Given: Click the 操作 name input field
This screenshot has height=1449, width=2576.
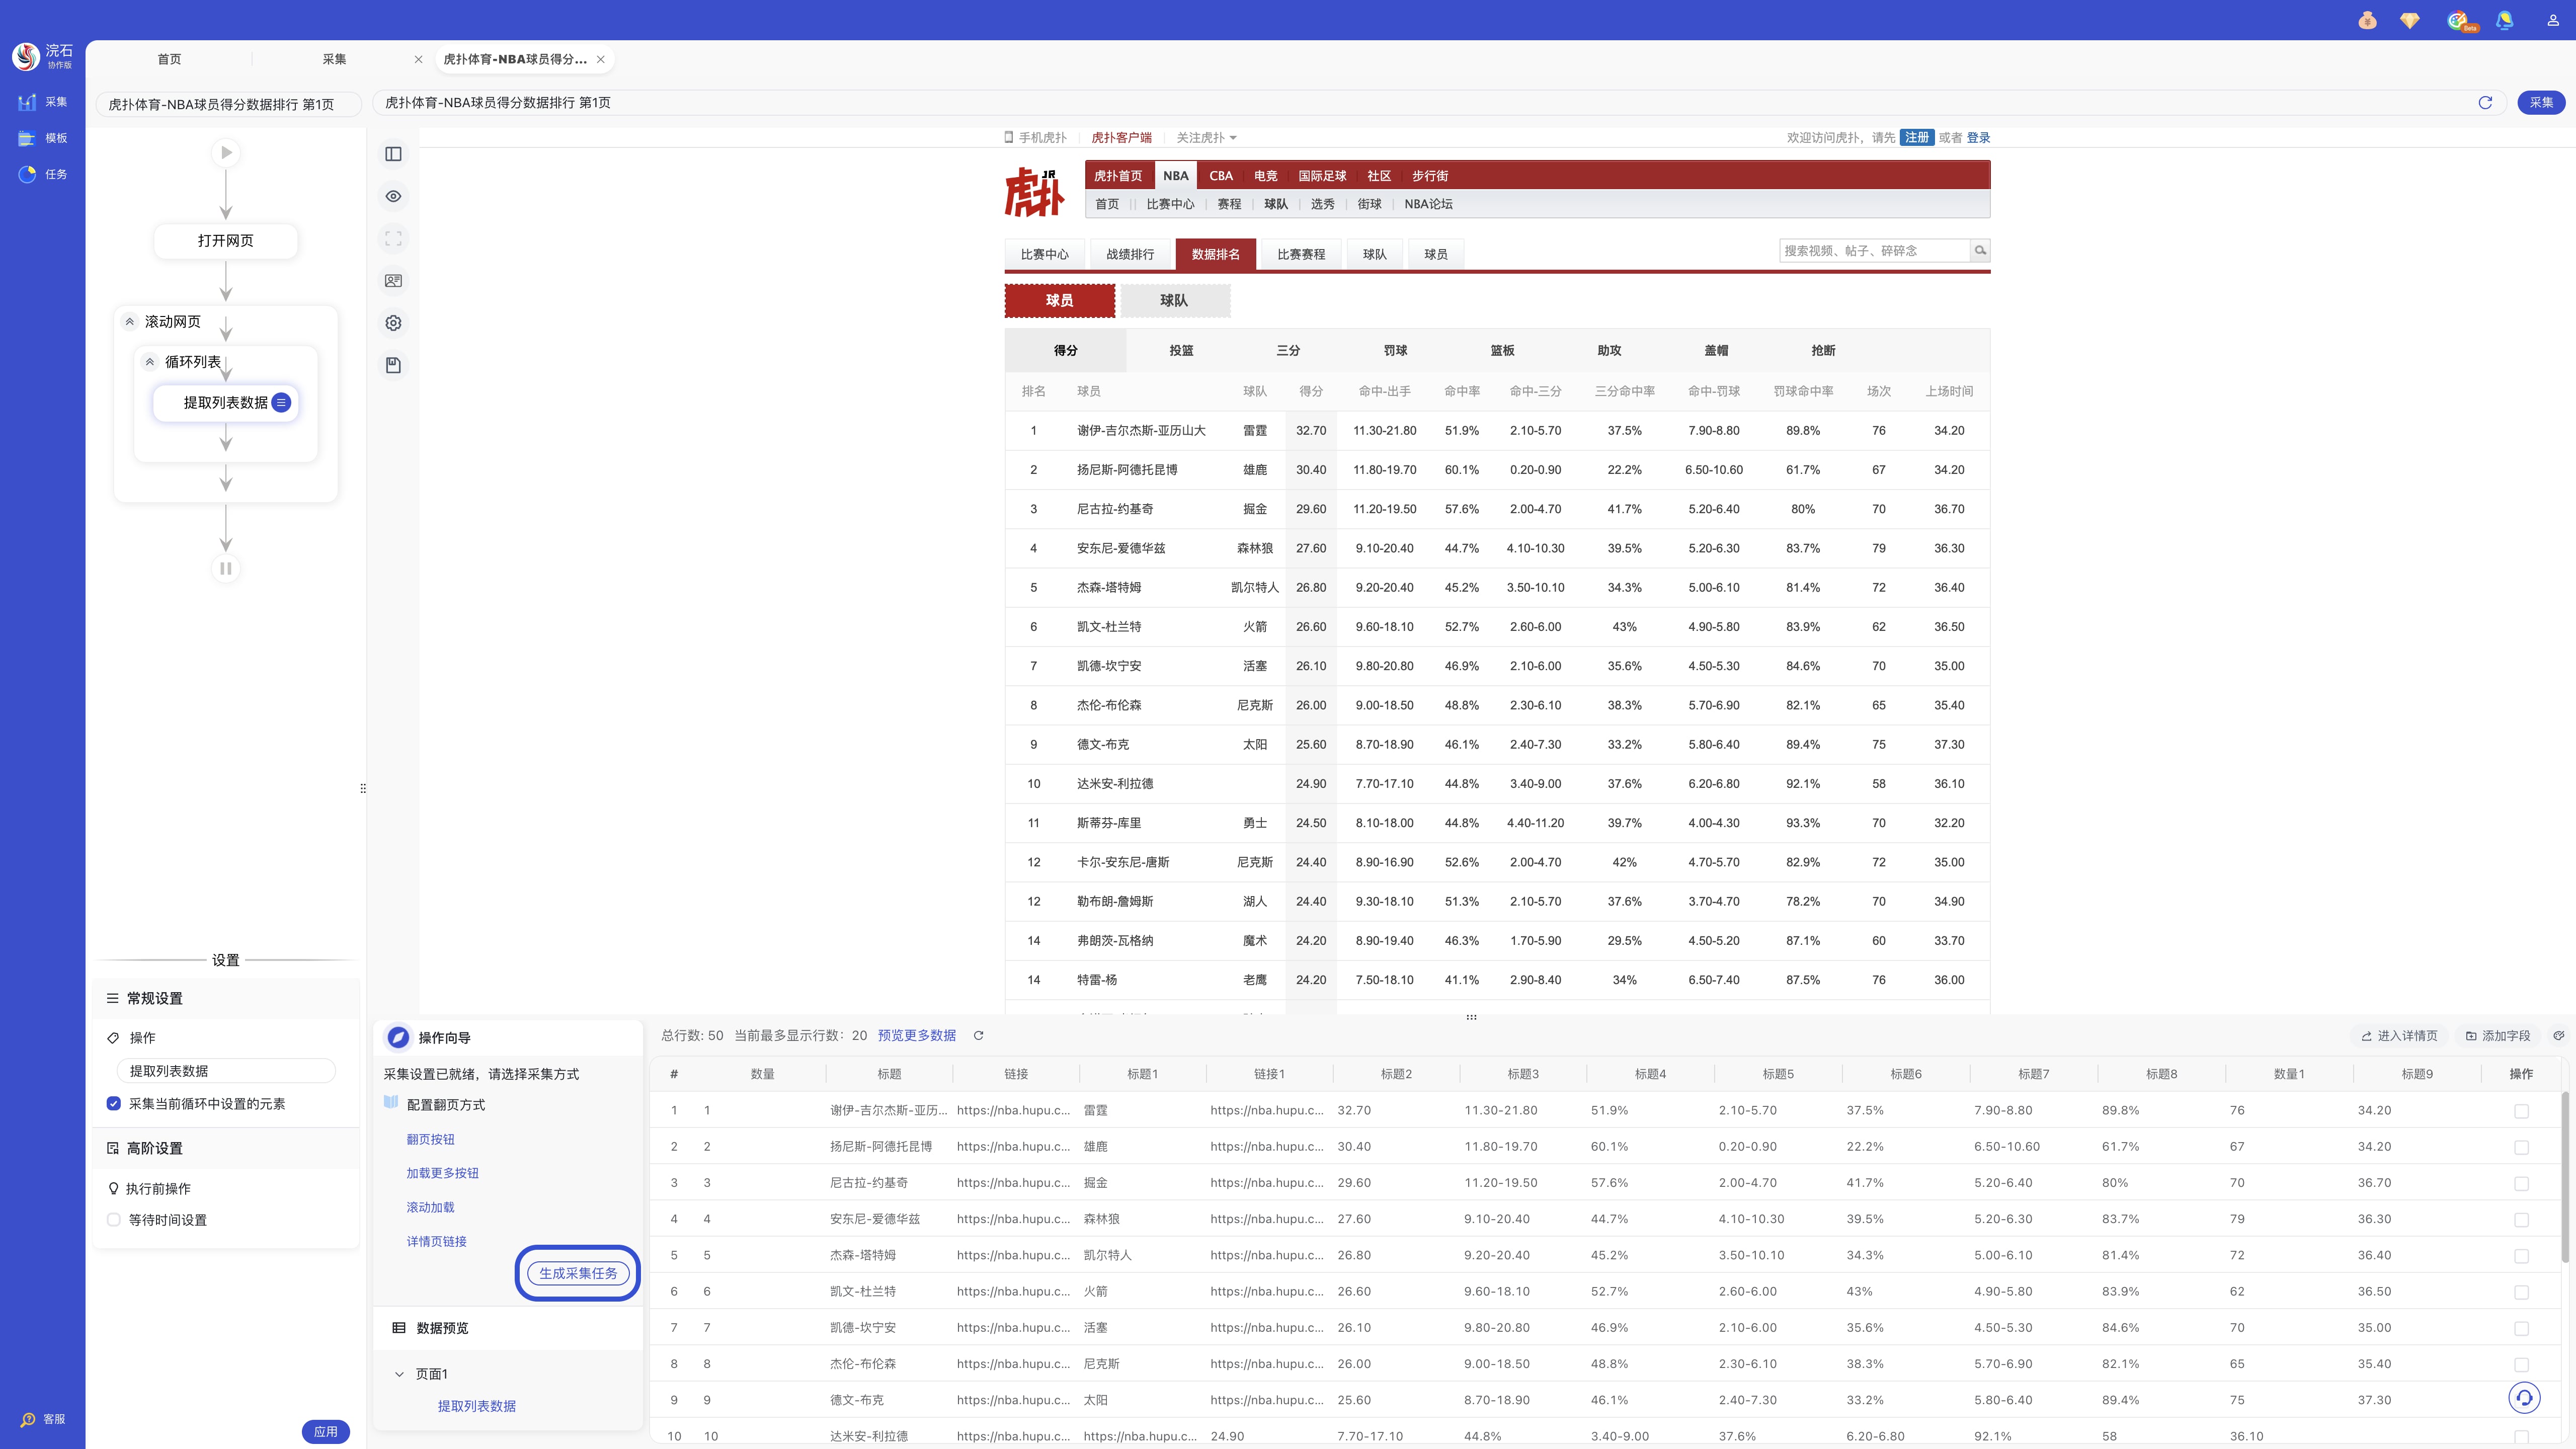Looking at the screenshot, I should (226, 1071).
